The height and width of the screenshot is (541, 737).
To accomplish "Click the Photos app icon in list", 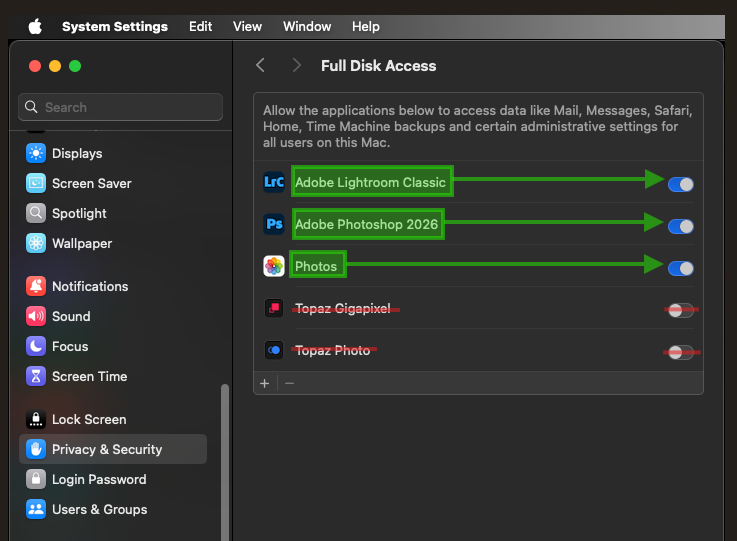I will (274, 266).
